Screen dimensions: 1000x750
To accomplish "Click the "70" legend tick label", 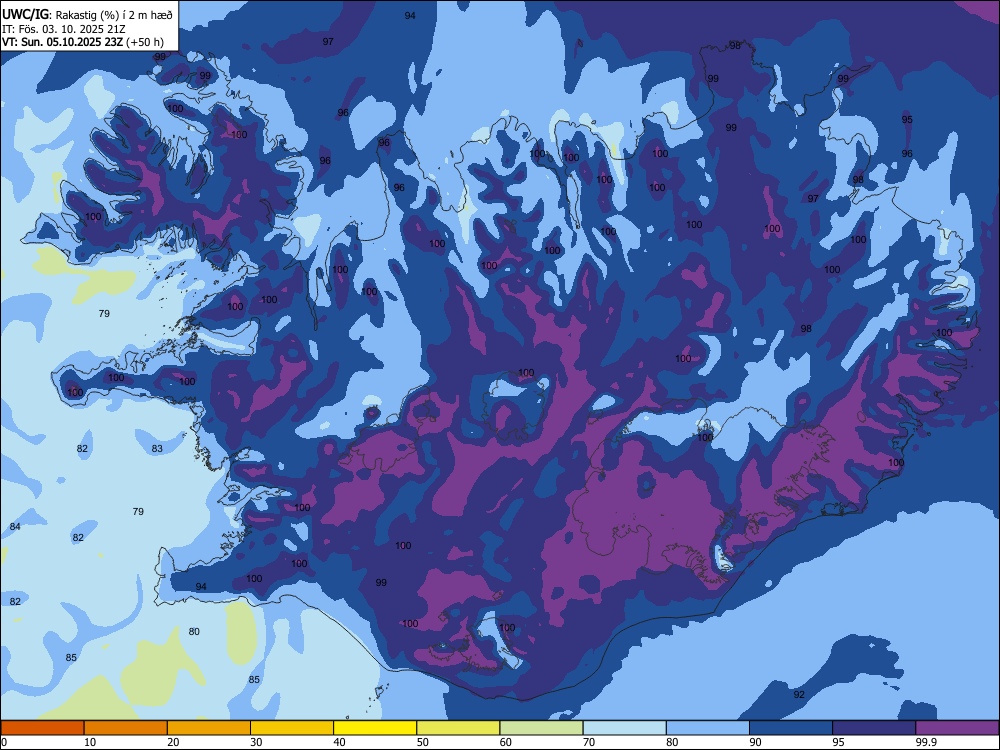I will tap(589, 742).
